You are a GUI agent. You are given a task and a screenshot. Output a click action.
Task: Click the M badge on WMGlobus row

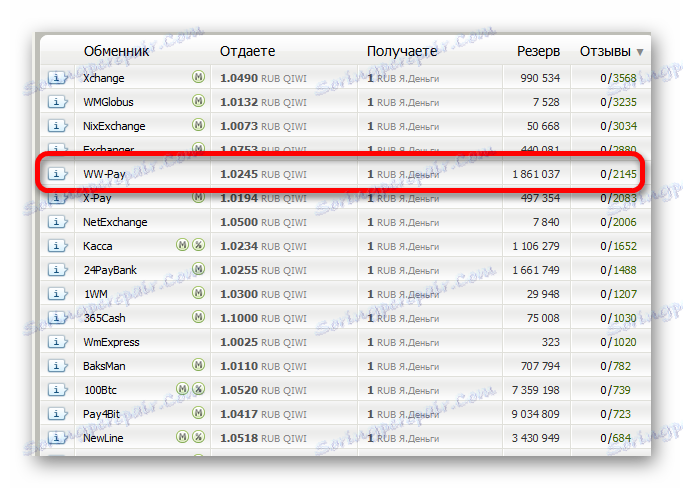click(198, 101)
